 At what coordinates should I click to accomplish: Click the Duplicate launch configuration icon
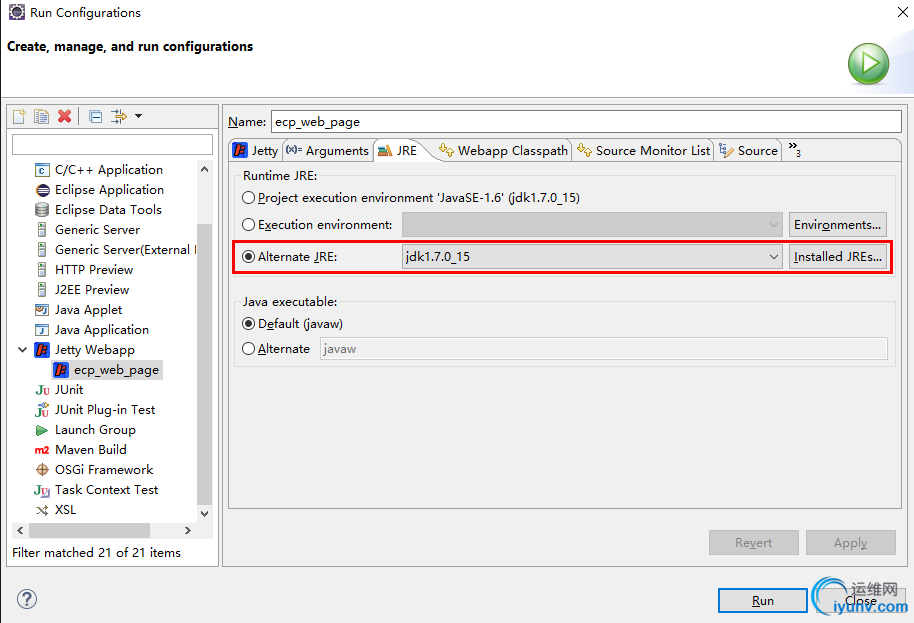(41, 116)
